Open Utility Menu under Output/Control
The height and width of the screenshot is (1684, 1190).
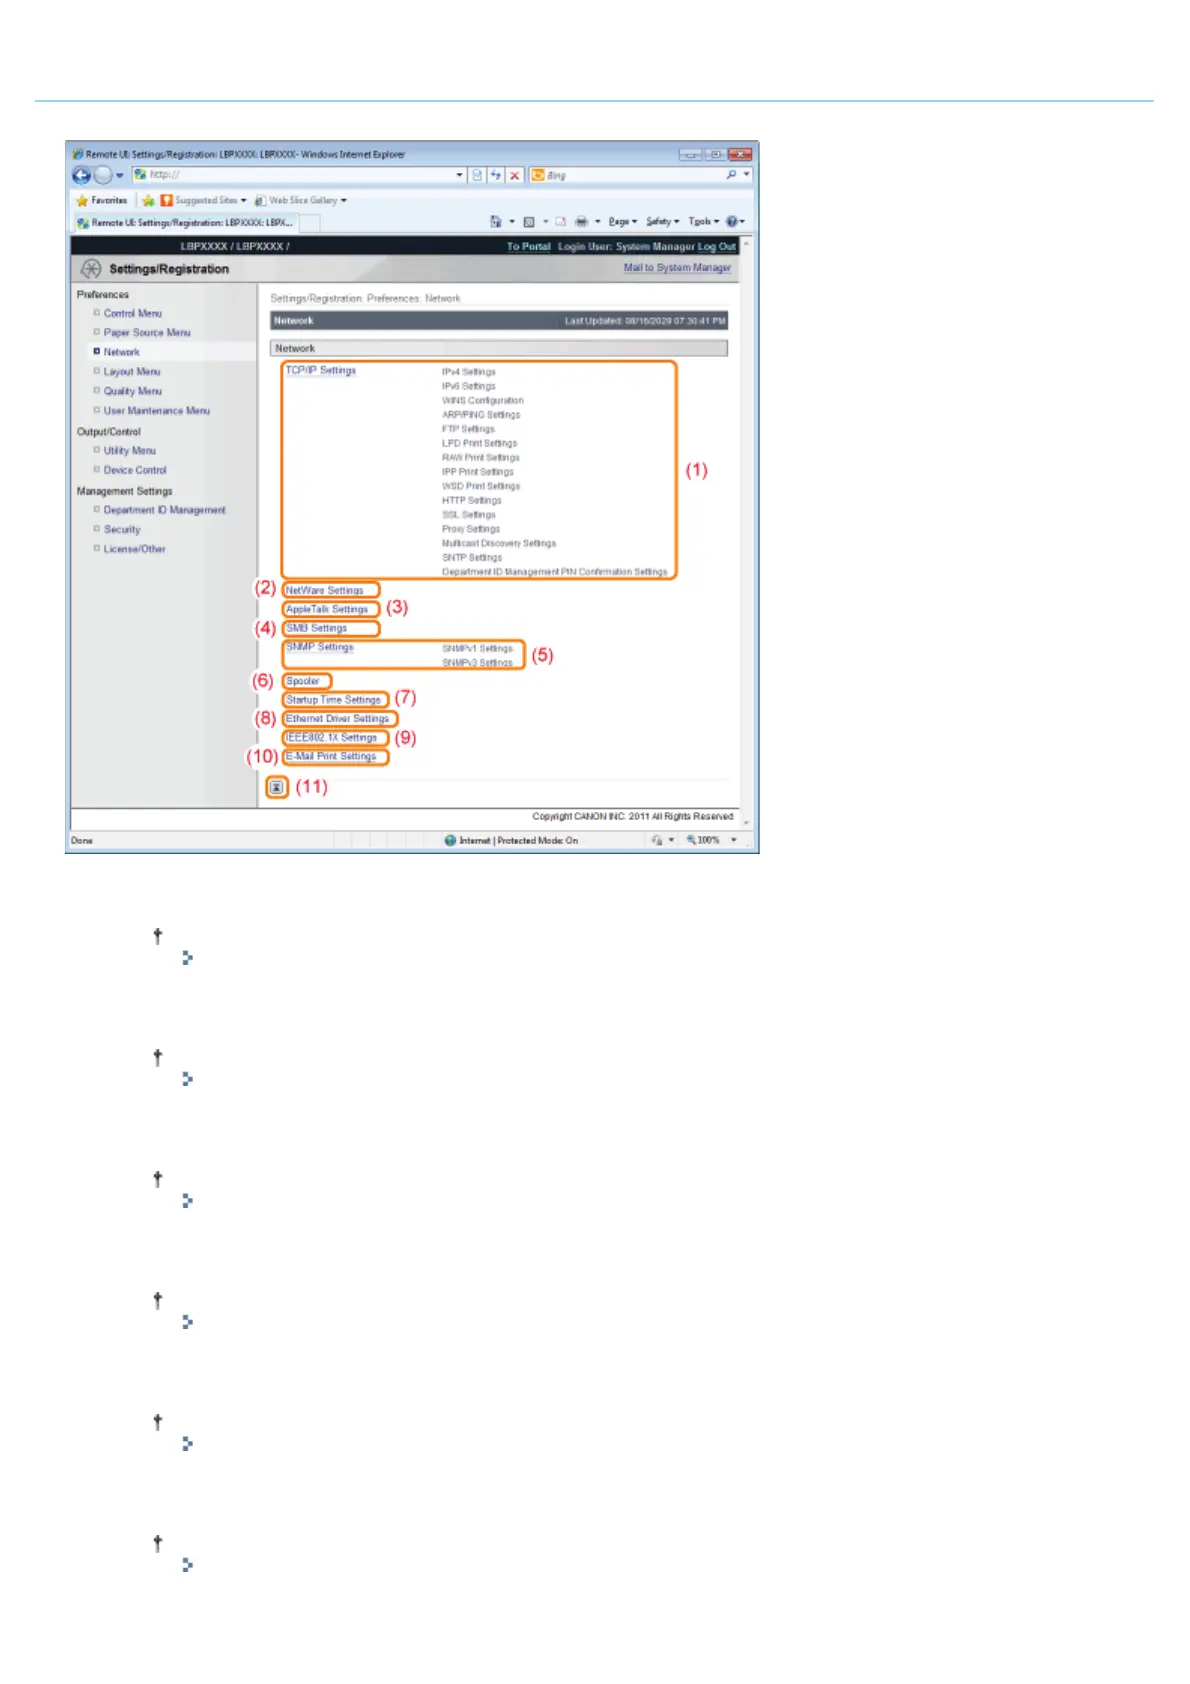(129, 451)
